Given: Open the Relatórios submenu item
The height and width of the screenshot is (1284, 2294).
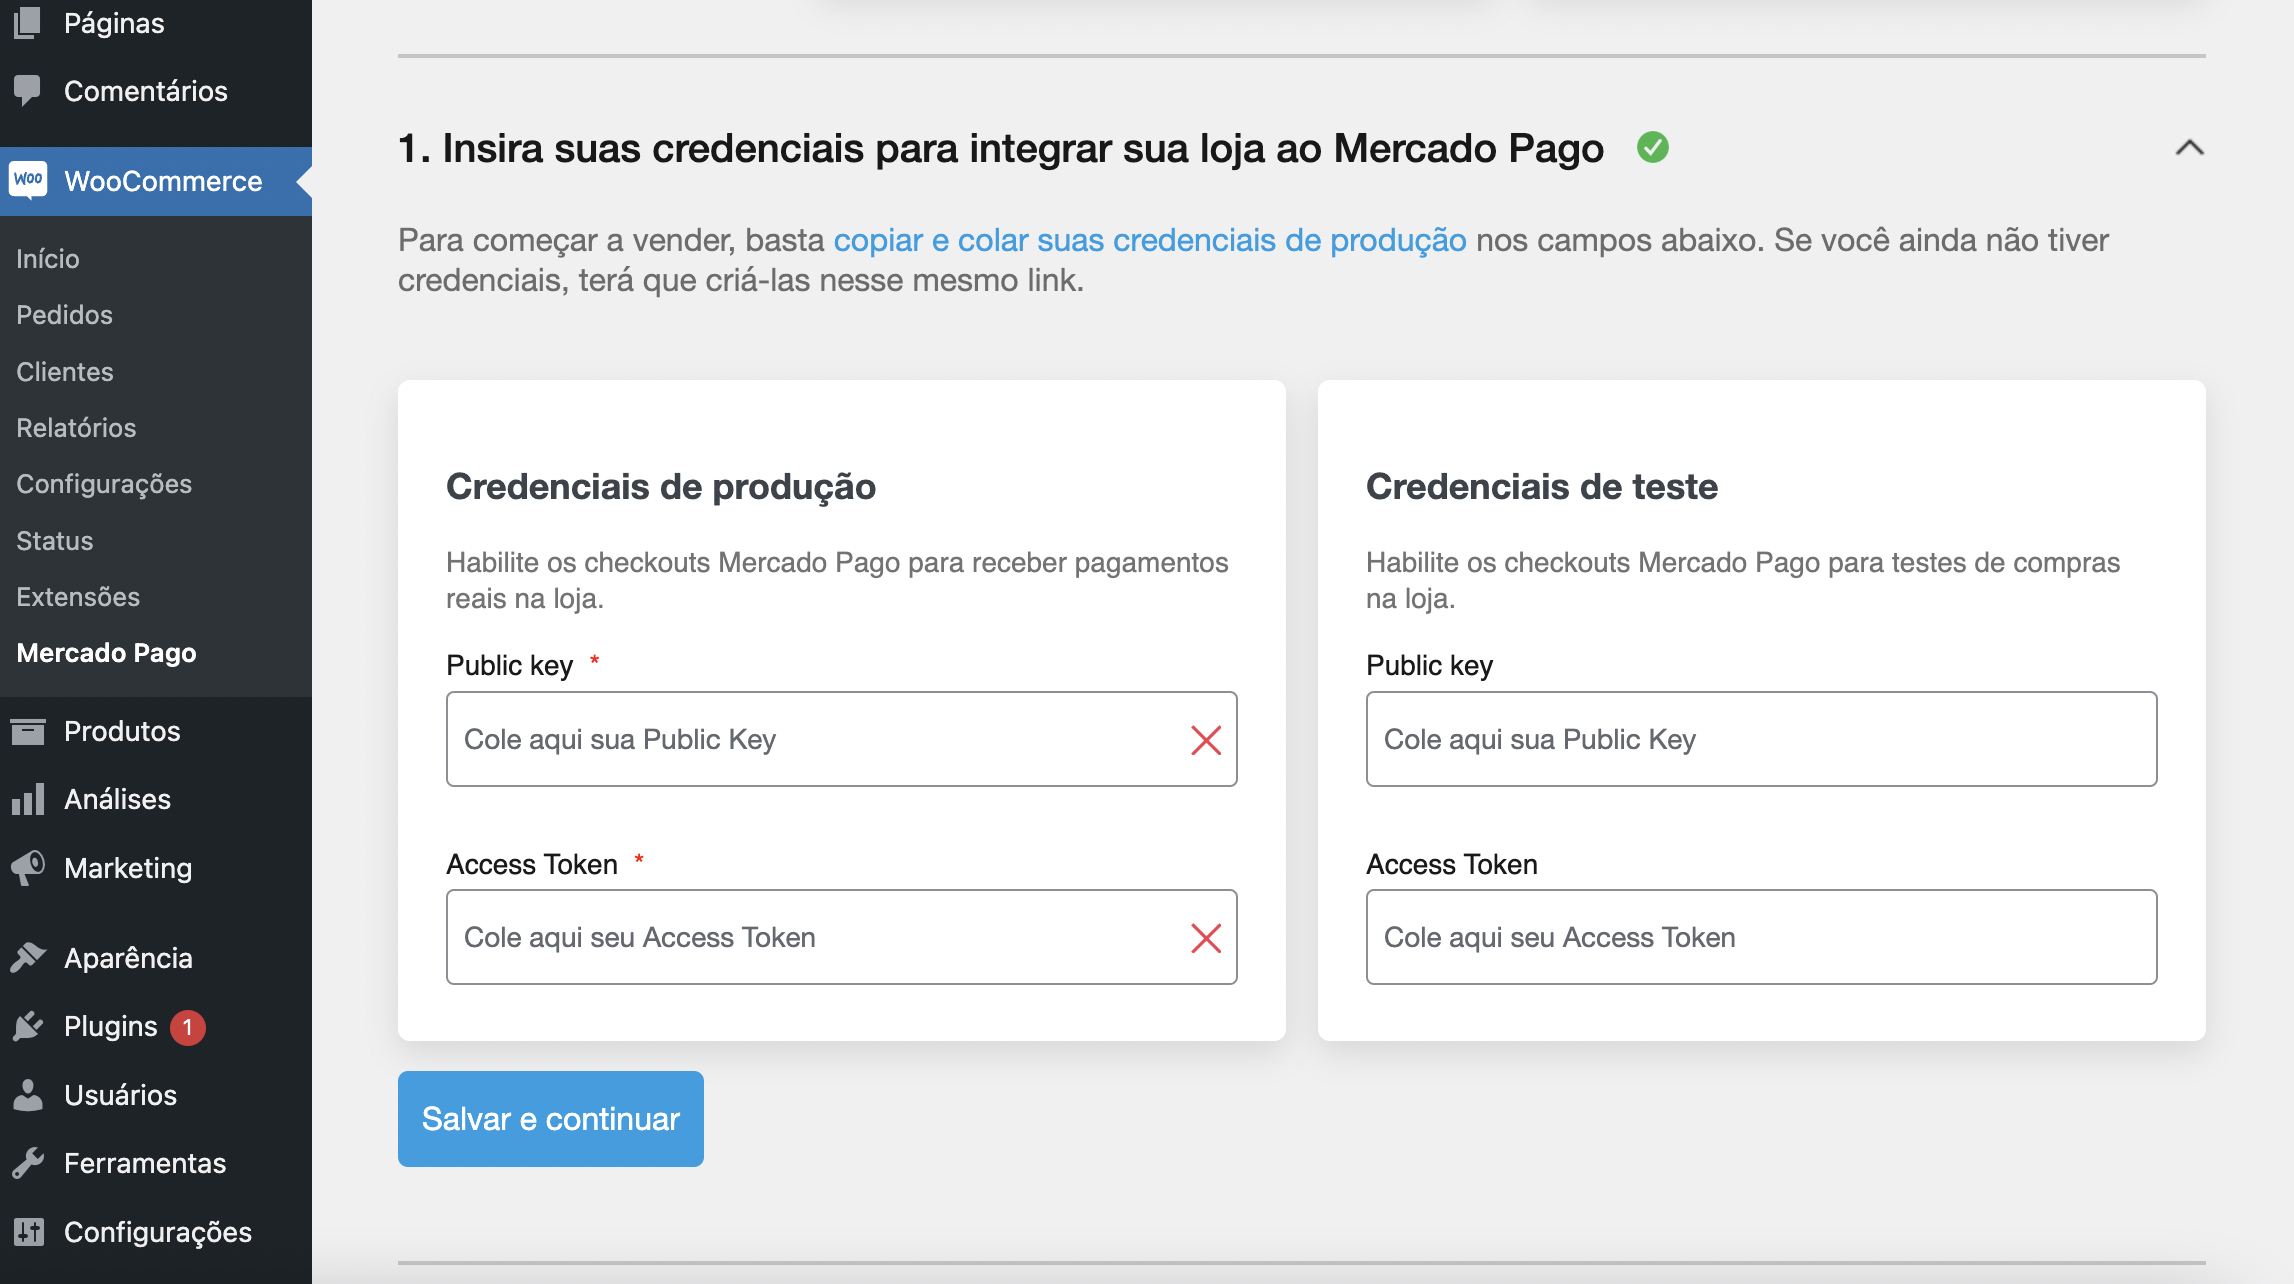Looking at the screenshot, I should point(76,428).
